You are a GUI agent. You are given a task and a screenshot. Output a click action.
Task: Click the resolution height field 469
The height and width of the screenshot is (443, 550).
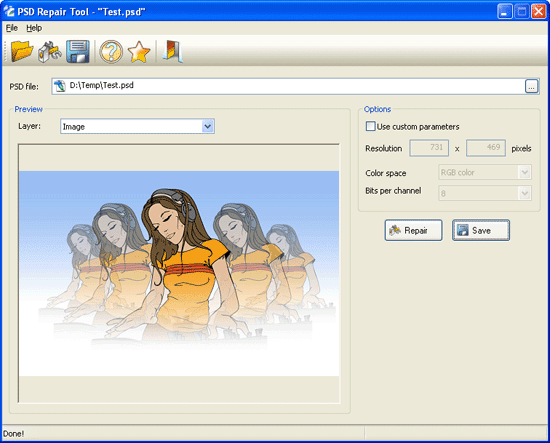click(486, 148)
